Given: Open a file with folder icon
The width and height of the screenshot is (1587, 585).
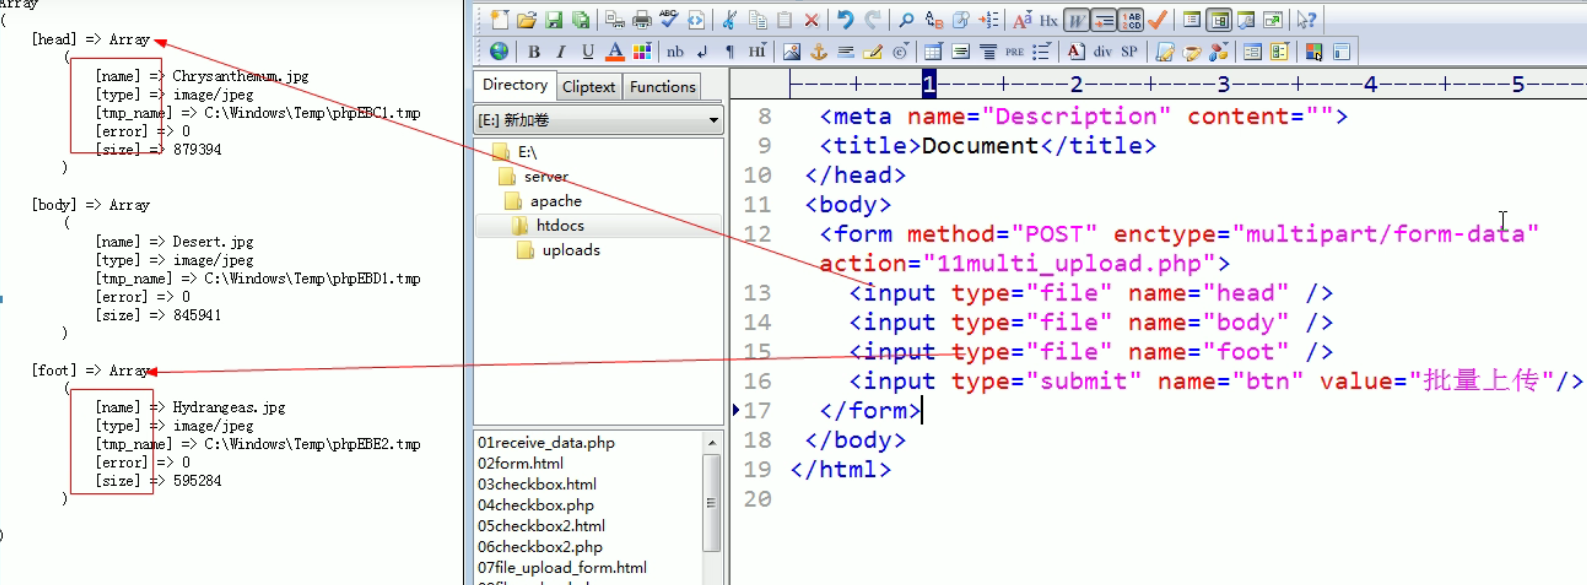Looking at the screenshot, I should [526, 20].
